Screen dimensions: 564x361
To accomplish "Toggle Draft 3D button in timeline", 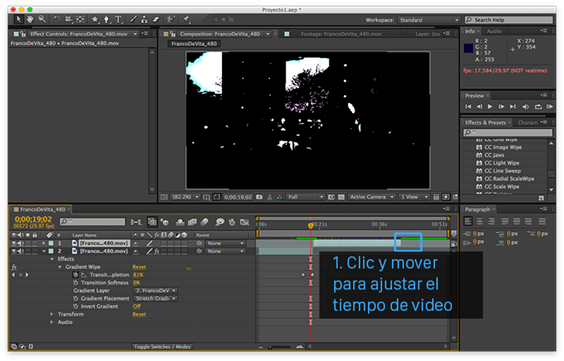I will (x=165, y=223).
